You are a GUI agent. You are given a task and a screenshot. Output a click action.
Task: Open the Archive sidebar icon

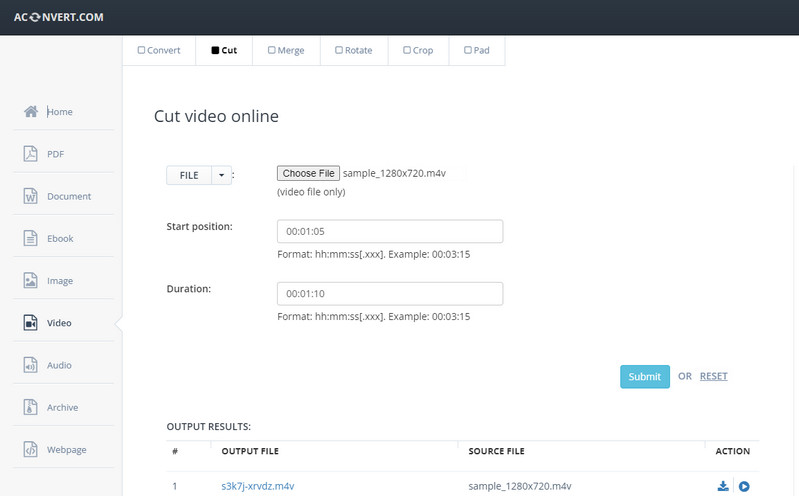pyautogui.click(x=31, y=407)
